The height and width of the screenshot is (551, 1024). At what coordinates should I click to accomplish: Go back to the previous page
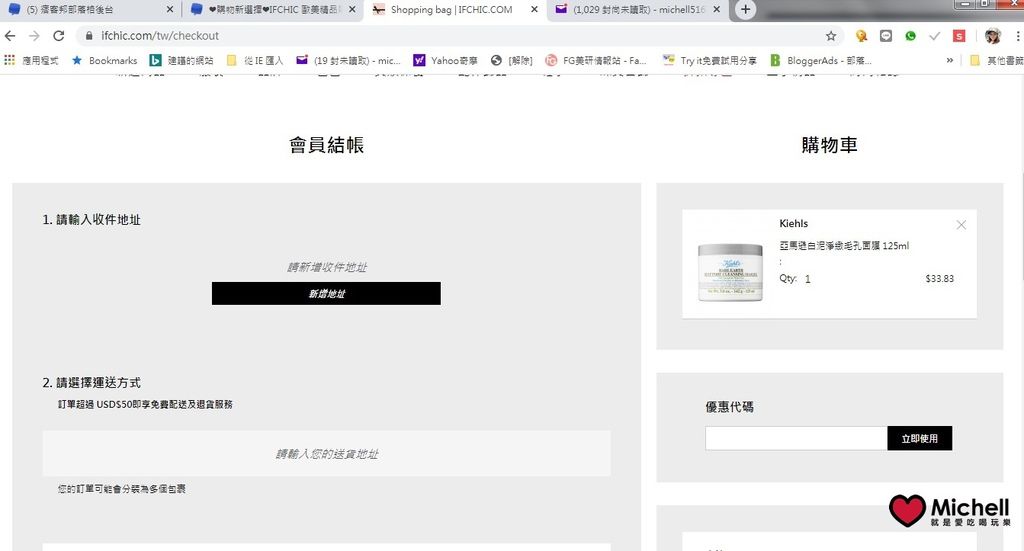click(10, 36)
